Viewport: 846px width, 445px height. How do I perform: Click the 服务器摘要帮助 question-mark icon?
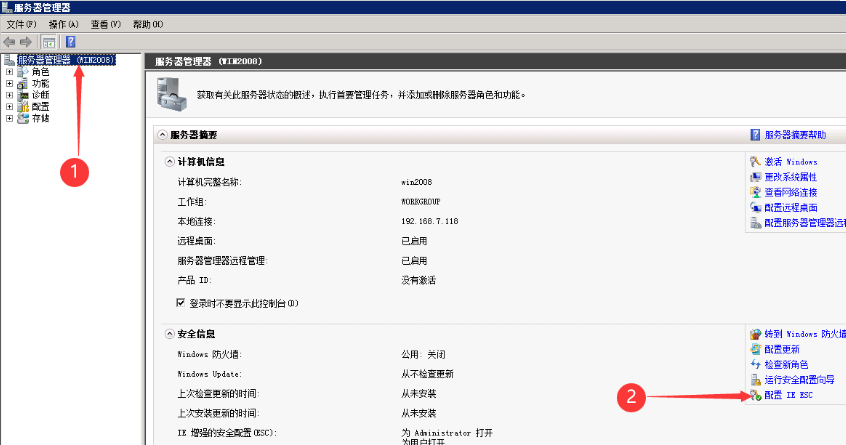pyautogui.click(x=755, y=135)
